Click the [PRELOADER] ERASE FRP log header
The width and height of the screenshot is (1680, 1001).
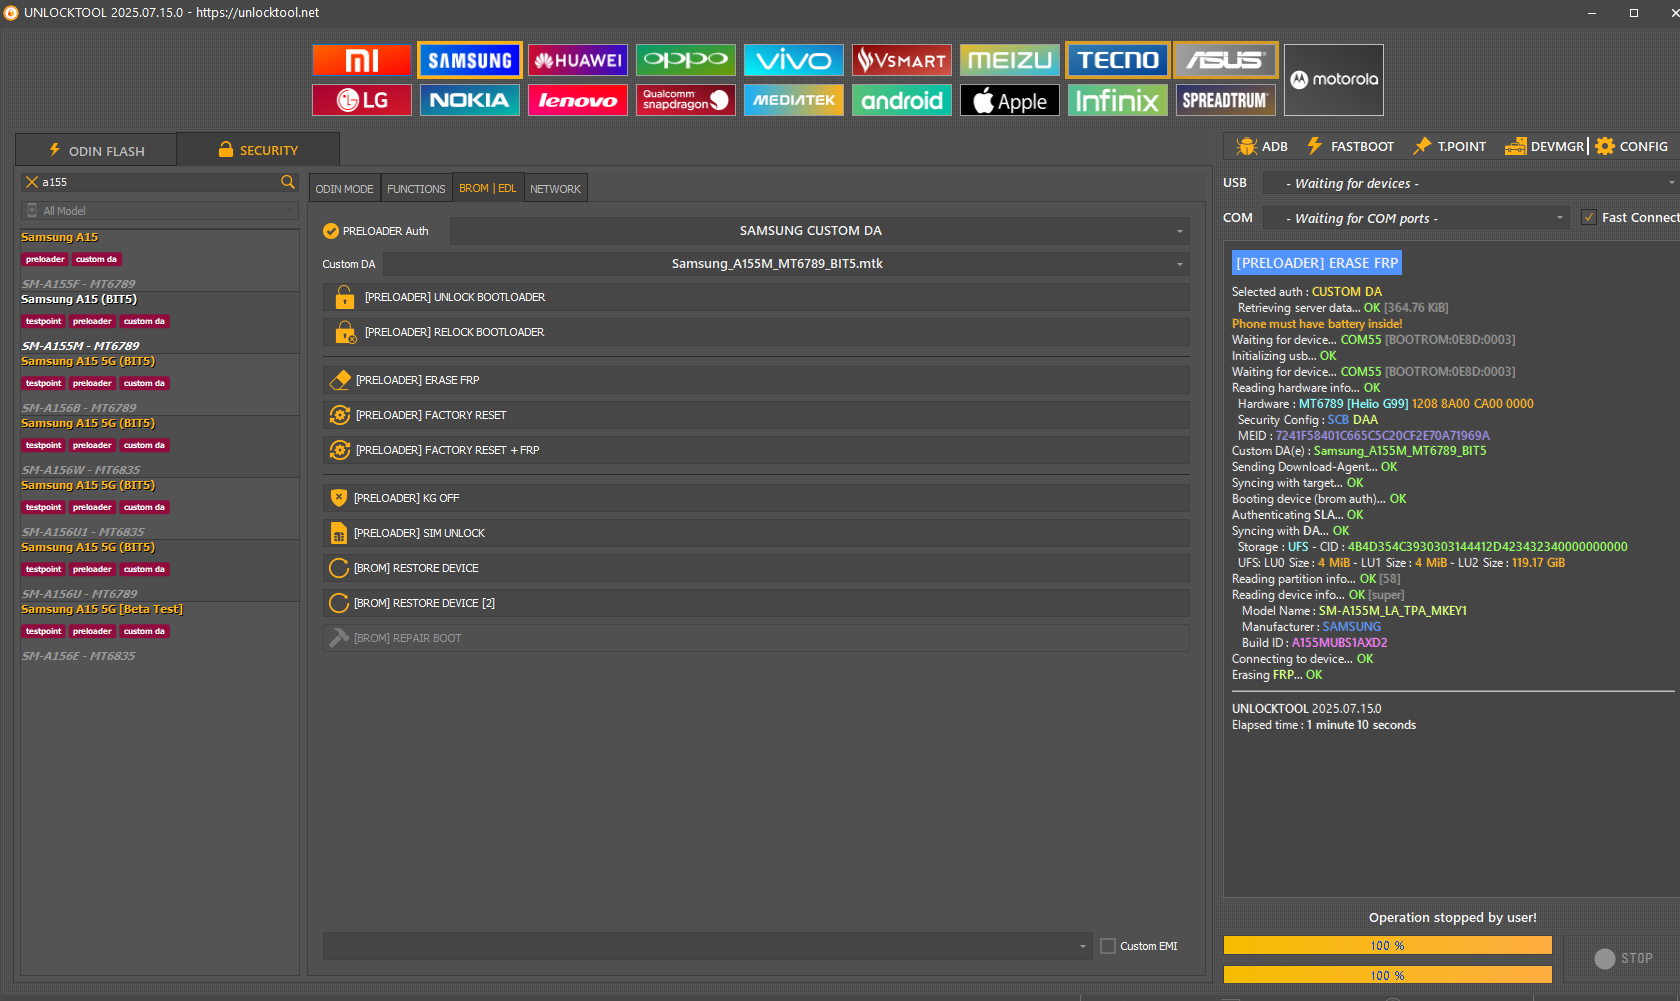click(1317, 263)
